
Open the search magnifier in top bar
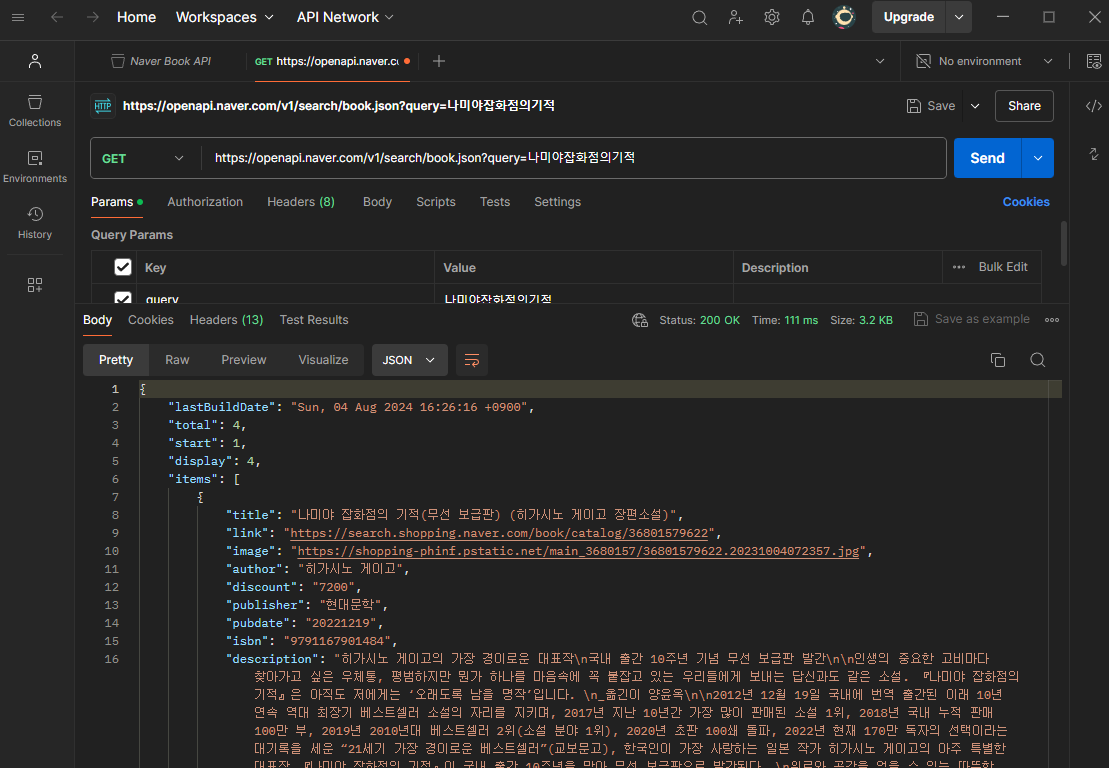699,18
